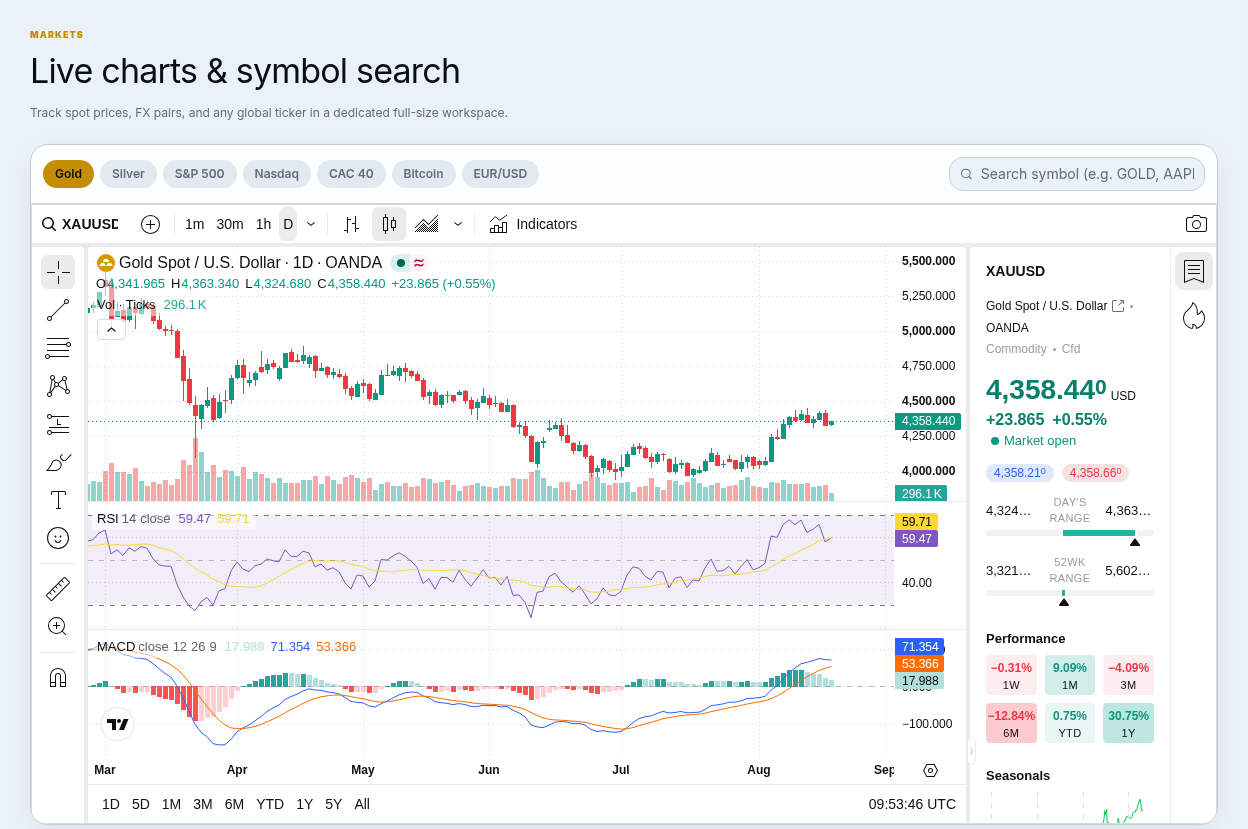Select the brush drawing tool

pos(58,462)
